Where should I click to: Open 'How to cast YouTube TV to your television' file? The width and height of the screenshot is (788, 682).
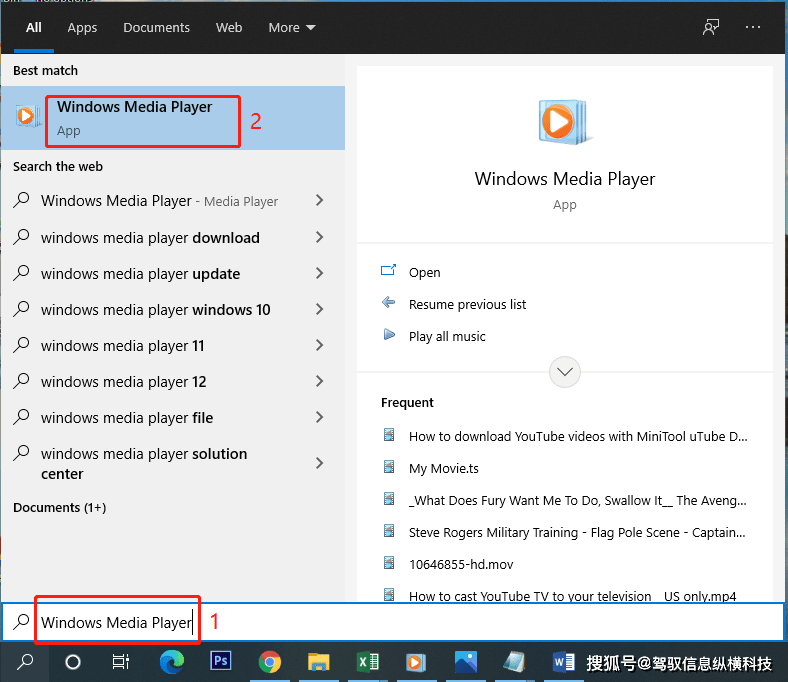point(572,596)
